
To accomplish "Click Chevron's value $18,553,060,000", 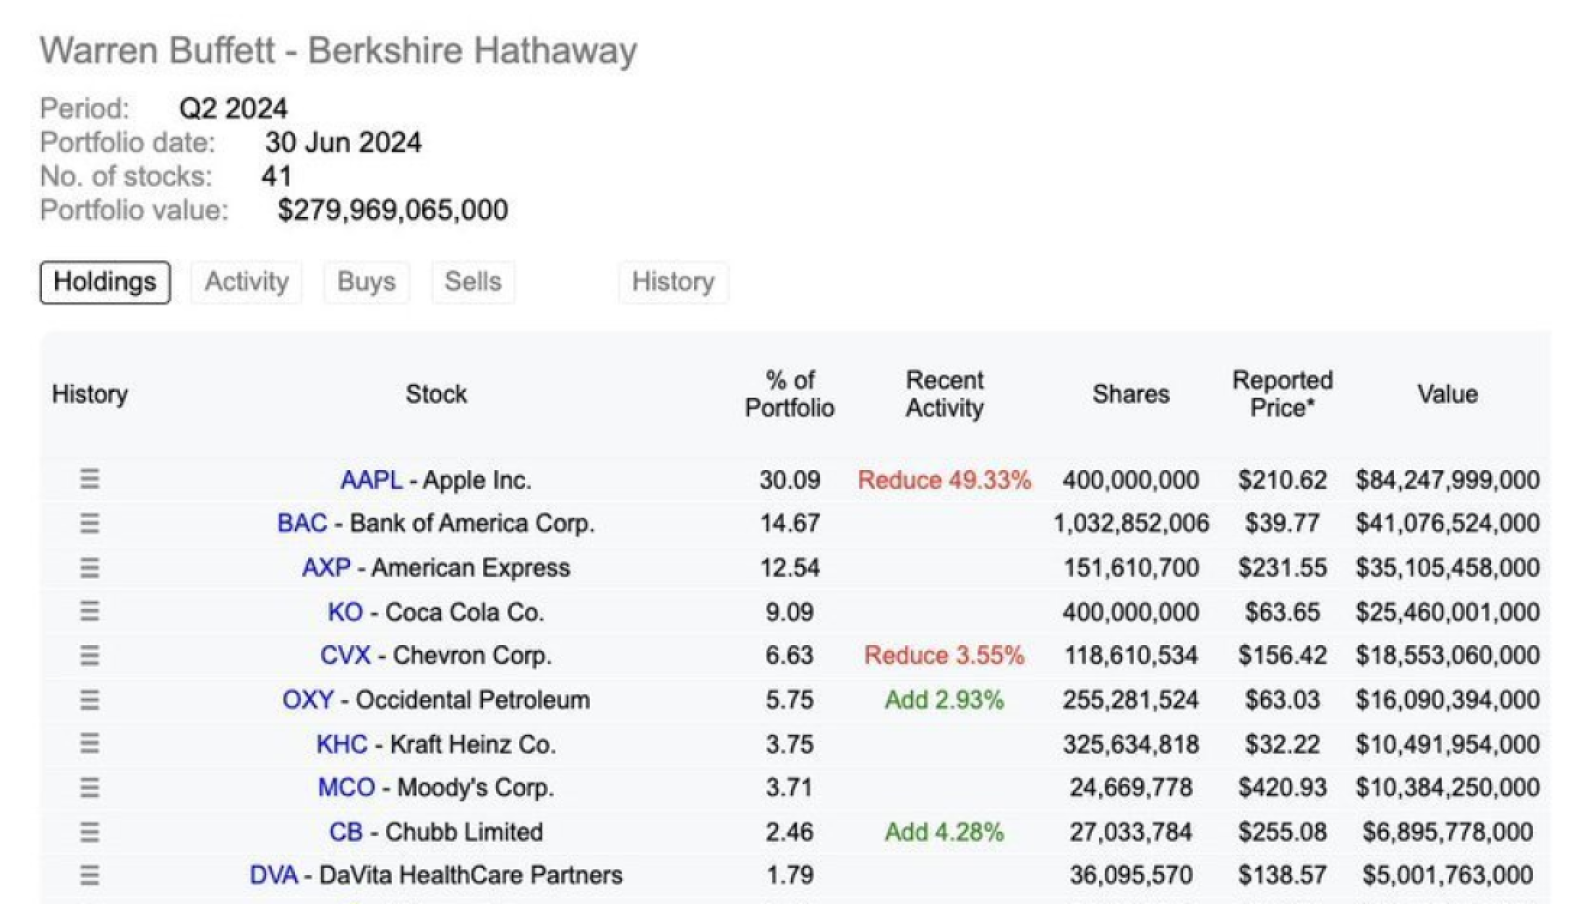I will click(1447, 655).
